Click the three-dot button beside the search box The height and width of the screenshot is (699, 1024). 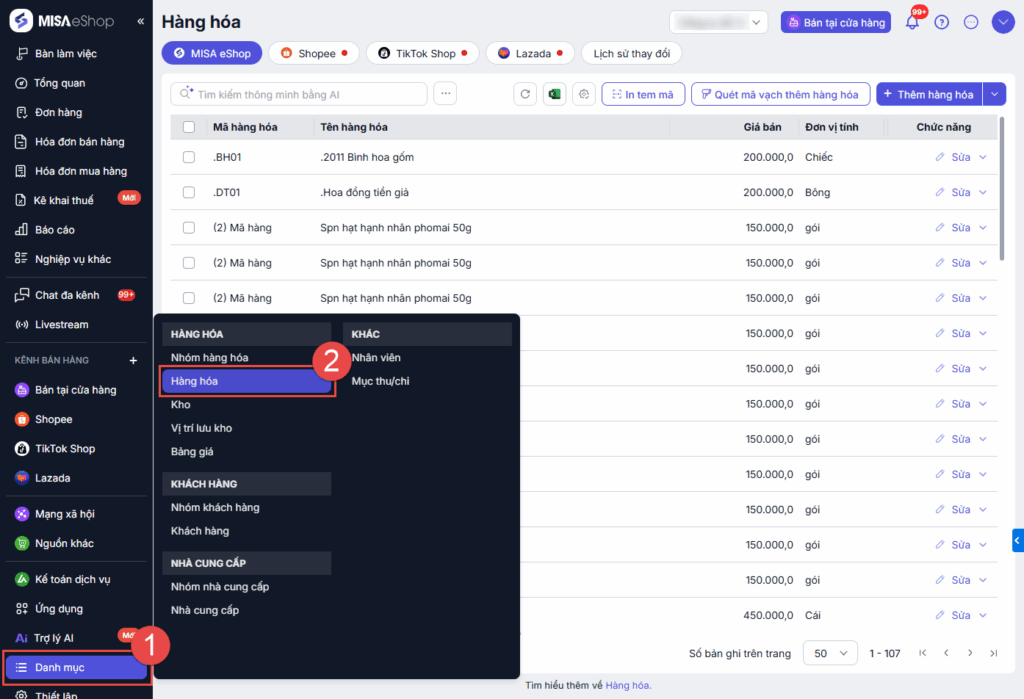(x=445, y=94)
